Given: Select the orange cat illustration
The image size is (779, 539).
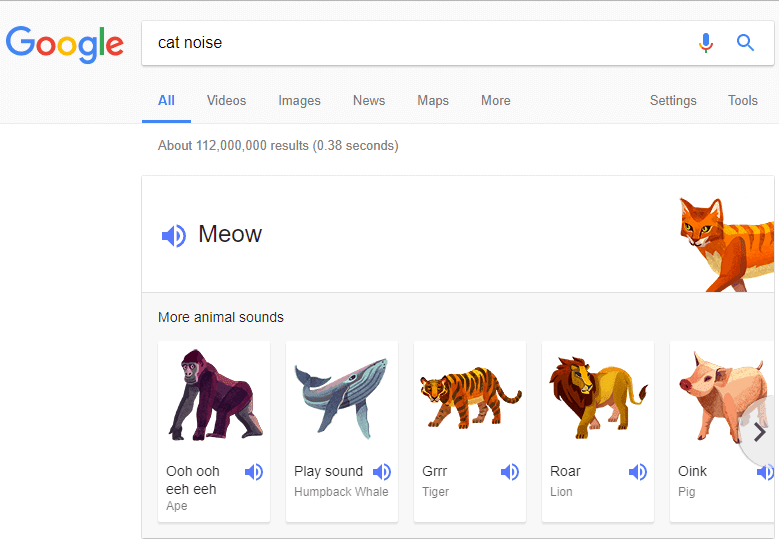Looking at the screenshot, I should point(726,244).
